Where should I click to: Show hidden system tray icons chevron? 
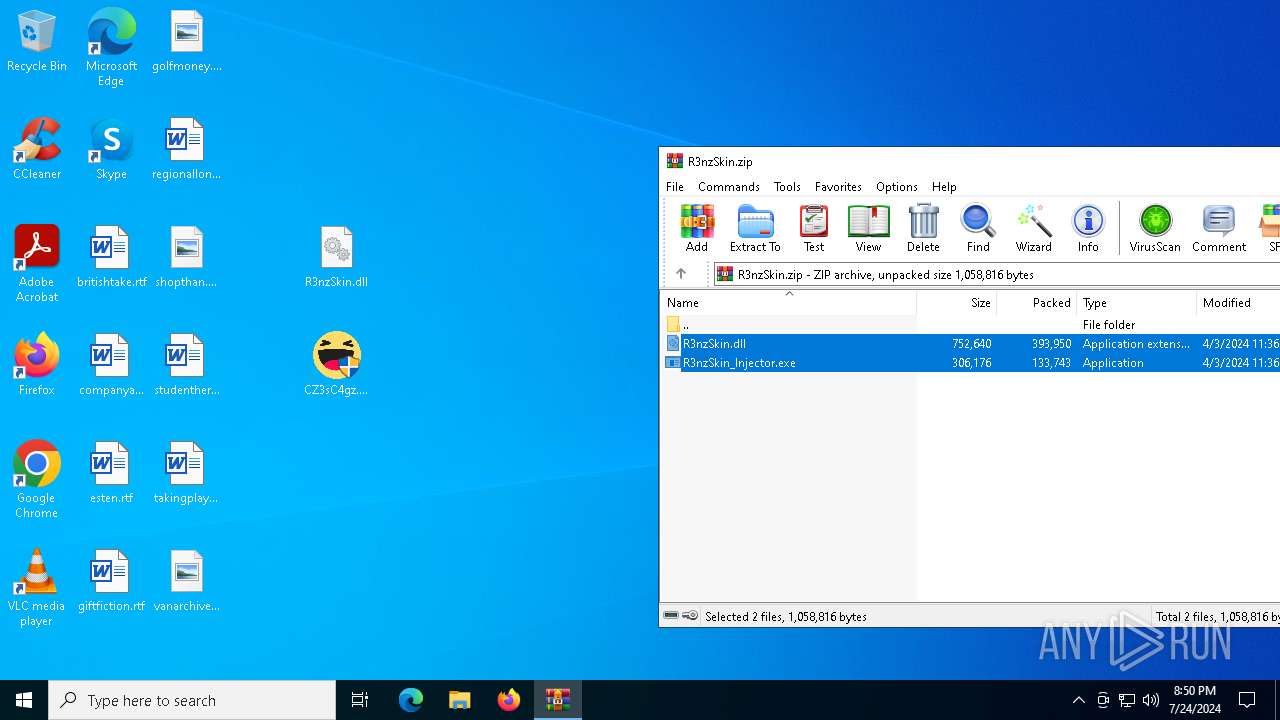click(1078, 700)
